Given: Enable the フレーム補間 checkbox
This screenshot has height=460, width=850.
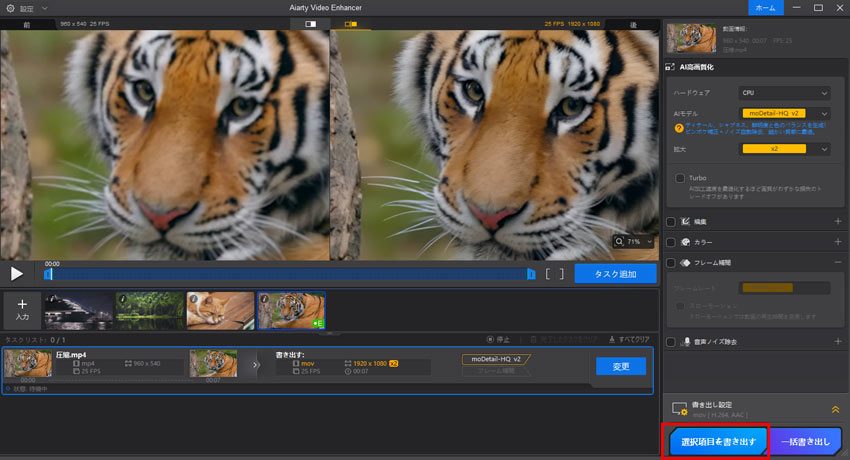Looking at the screenshot, I should (671, 263).
